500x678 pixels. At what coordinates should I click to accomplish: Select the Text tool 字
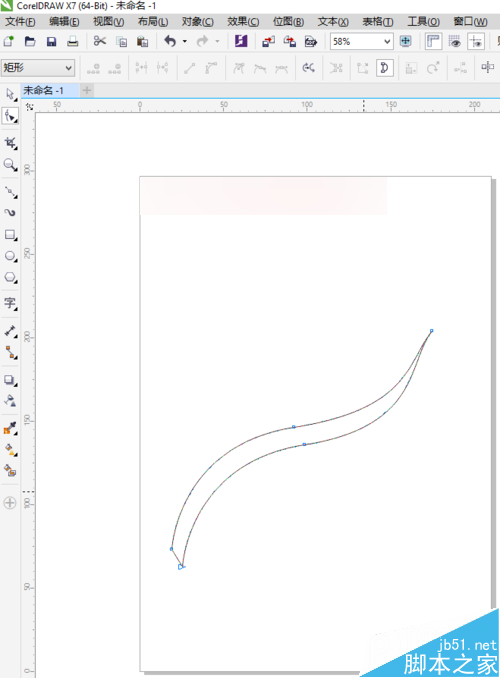[10, 303]
